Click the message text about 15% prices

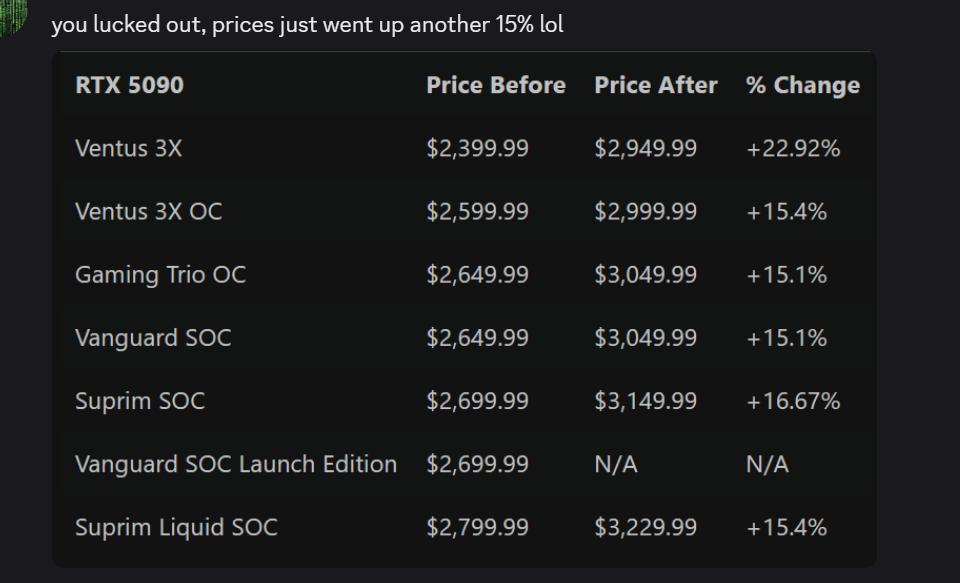point(307,24)
